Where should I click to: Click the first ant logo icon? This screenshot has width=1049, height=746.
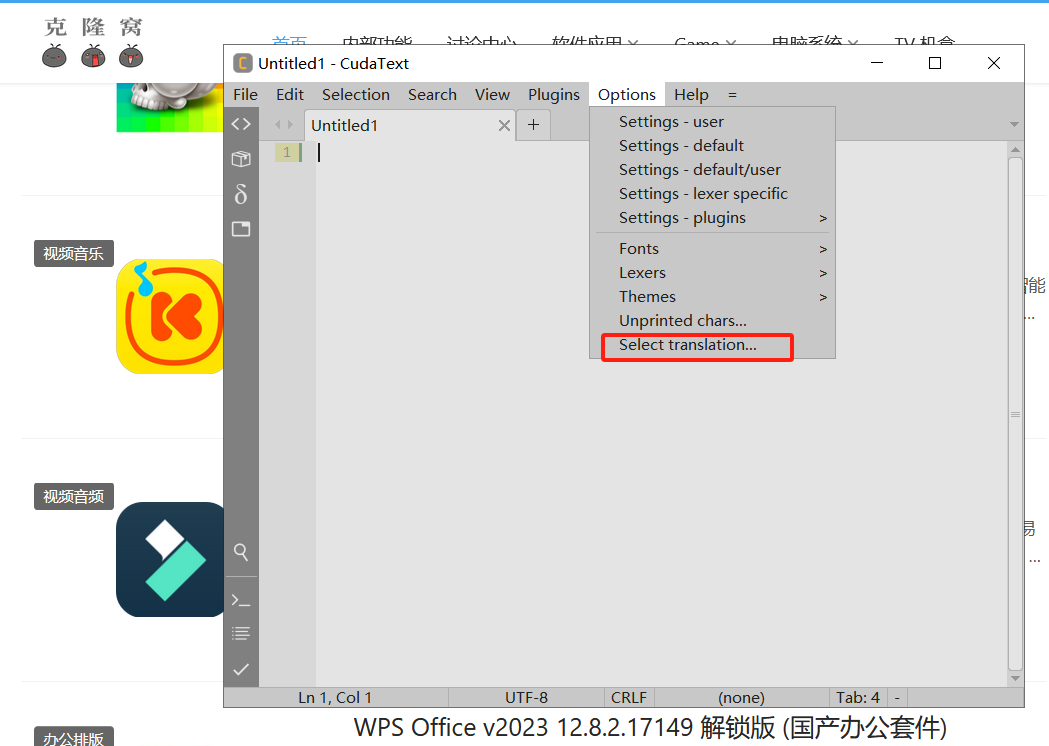coord(54,56)
